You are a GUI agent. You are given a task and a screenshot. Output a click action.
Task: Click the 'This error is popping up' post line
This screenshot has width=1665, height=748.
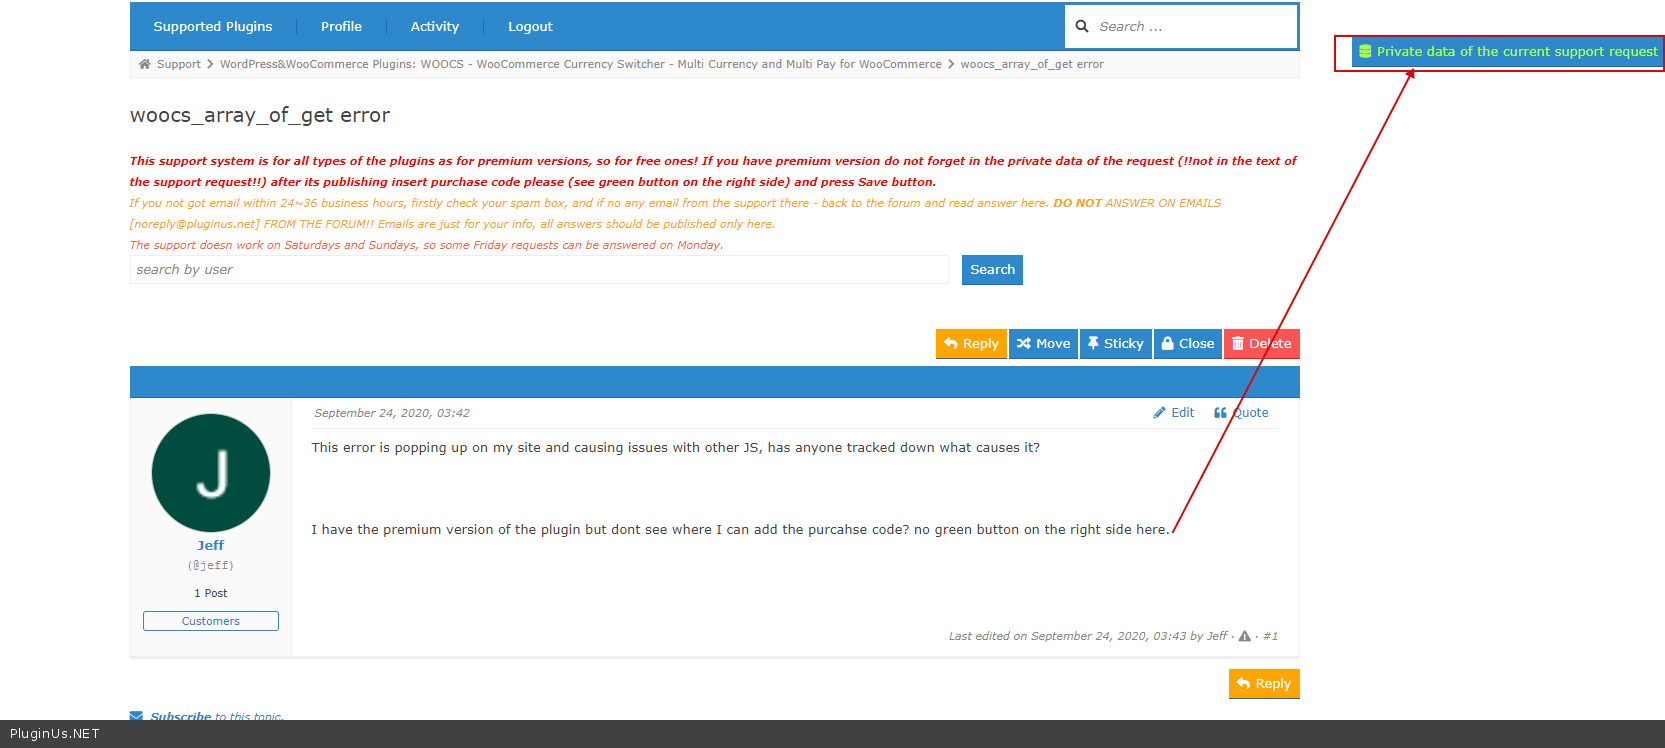click(x=676, y=448)
